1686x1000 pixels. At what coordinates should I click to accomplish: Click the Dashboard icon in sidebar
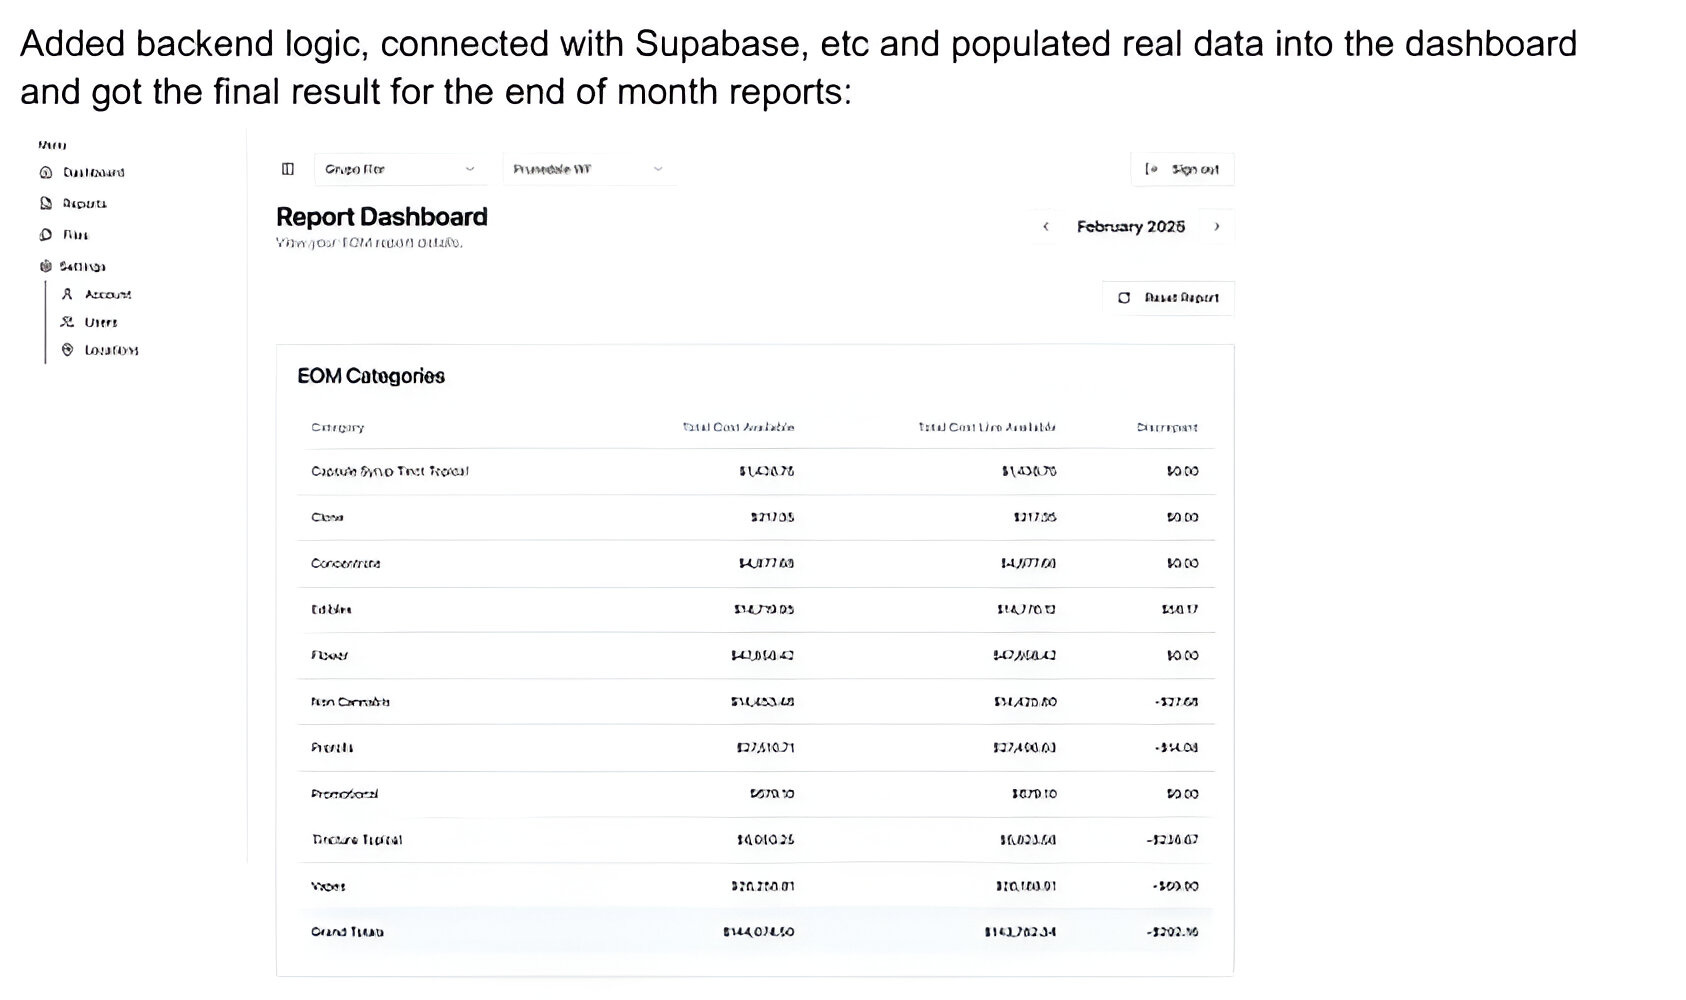pos(45,172)
